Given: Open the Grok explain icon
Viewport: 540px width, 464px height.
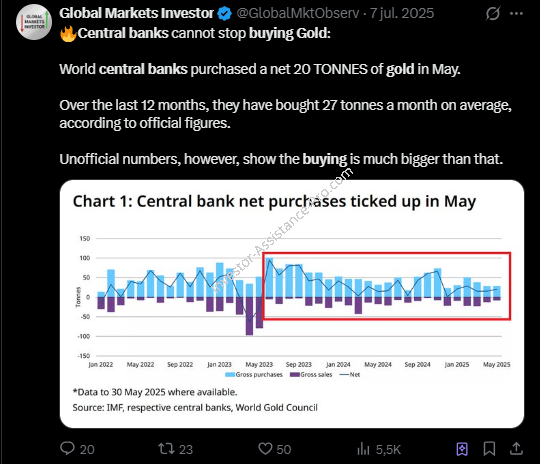Looking at the screenshot, I should pos(492,13).
